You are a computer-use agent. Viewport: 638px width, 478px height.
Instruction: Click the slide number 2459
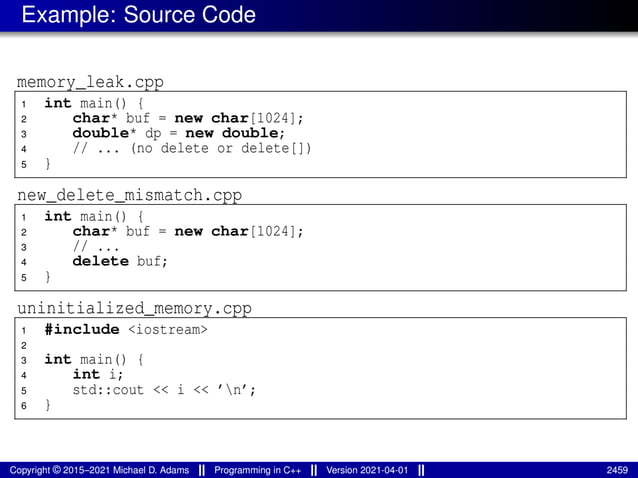click(617, 470)
